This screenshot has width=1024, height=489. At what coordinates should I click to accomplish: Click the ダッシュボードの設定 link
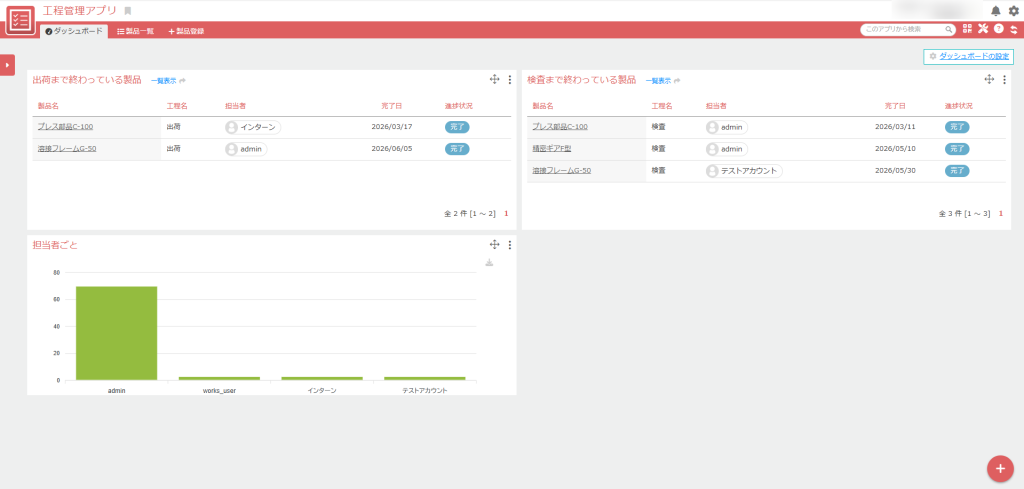click(x=968, y=57)
